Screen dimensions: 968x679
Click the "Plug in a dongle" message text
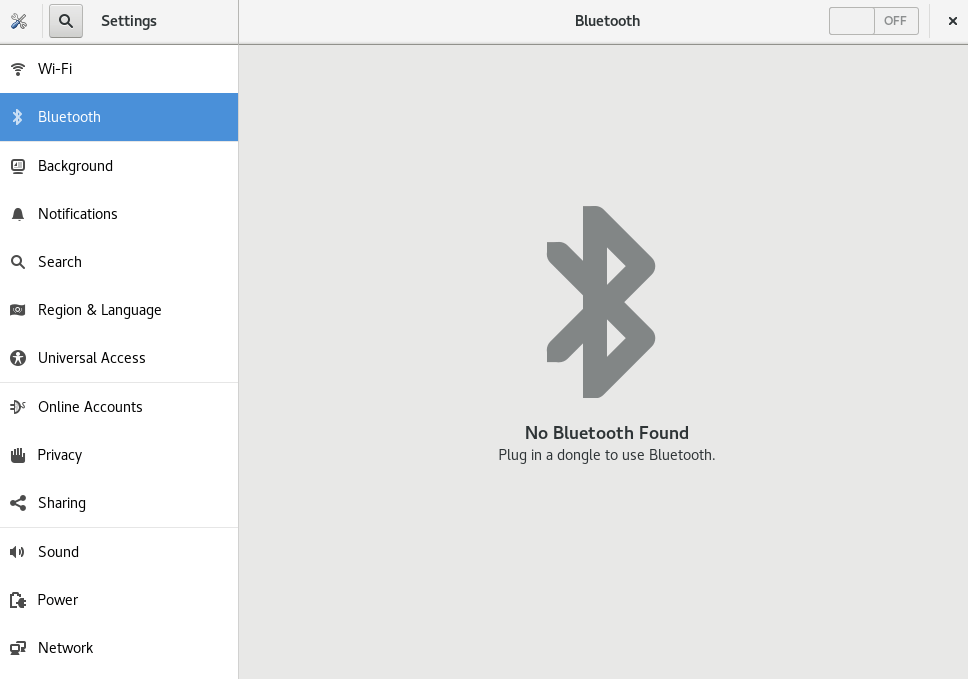(x=607, y=454)
